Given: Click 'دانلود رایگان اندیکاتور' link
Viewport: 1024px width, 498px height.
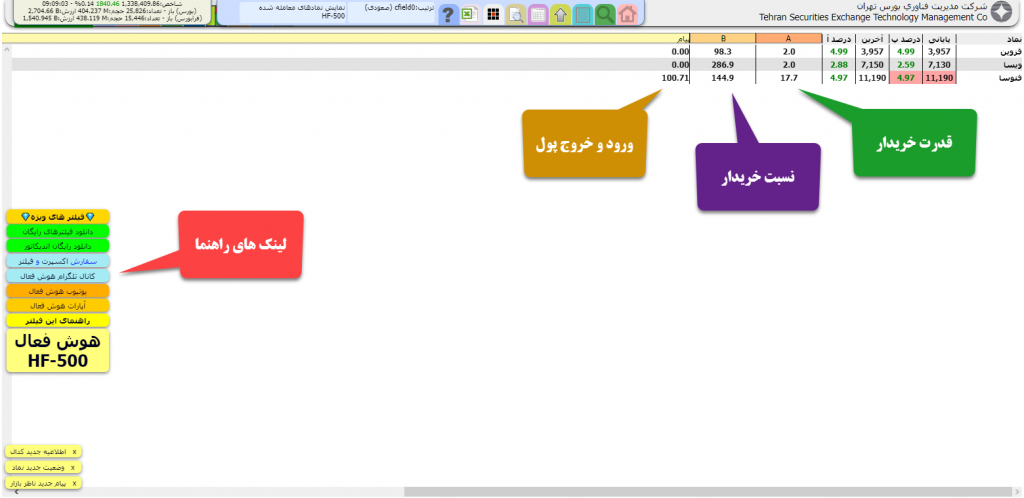Looking at the screenshot, I should [58, 246].
